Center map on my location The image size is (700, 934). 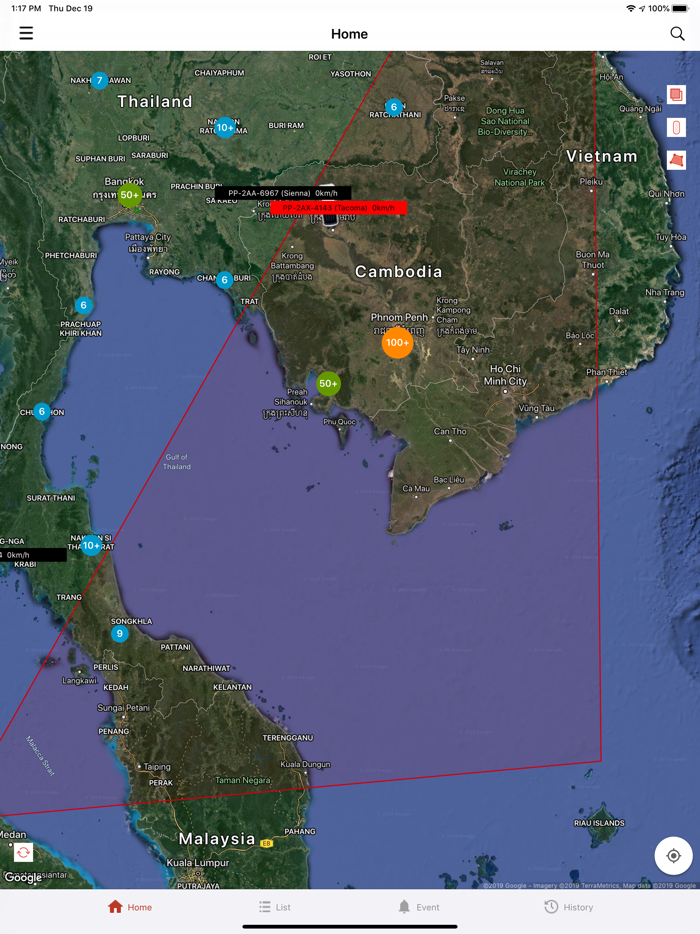click(x=673, y=856)
